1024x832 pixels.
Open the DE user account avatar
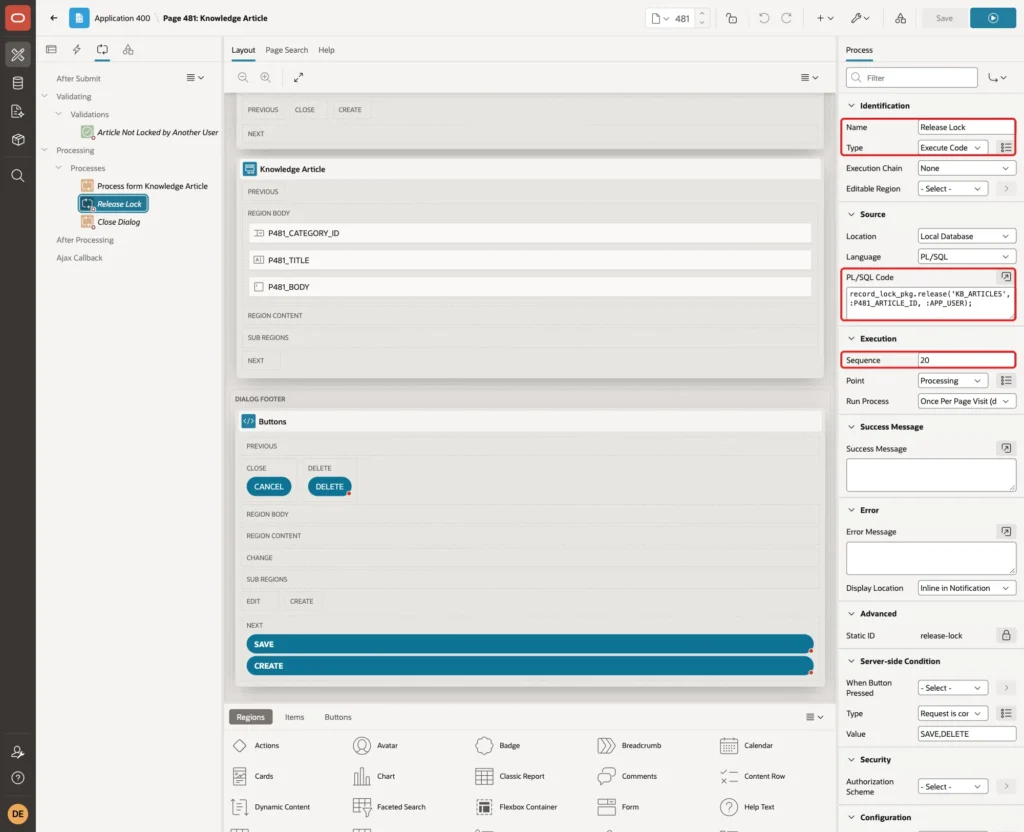pos(18,814)
